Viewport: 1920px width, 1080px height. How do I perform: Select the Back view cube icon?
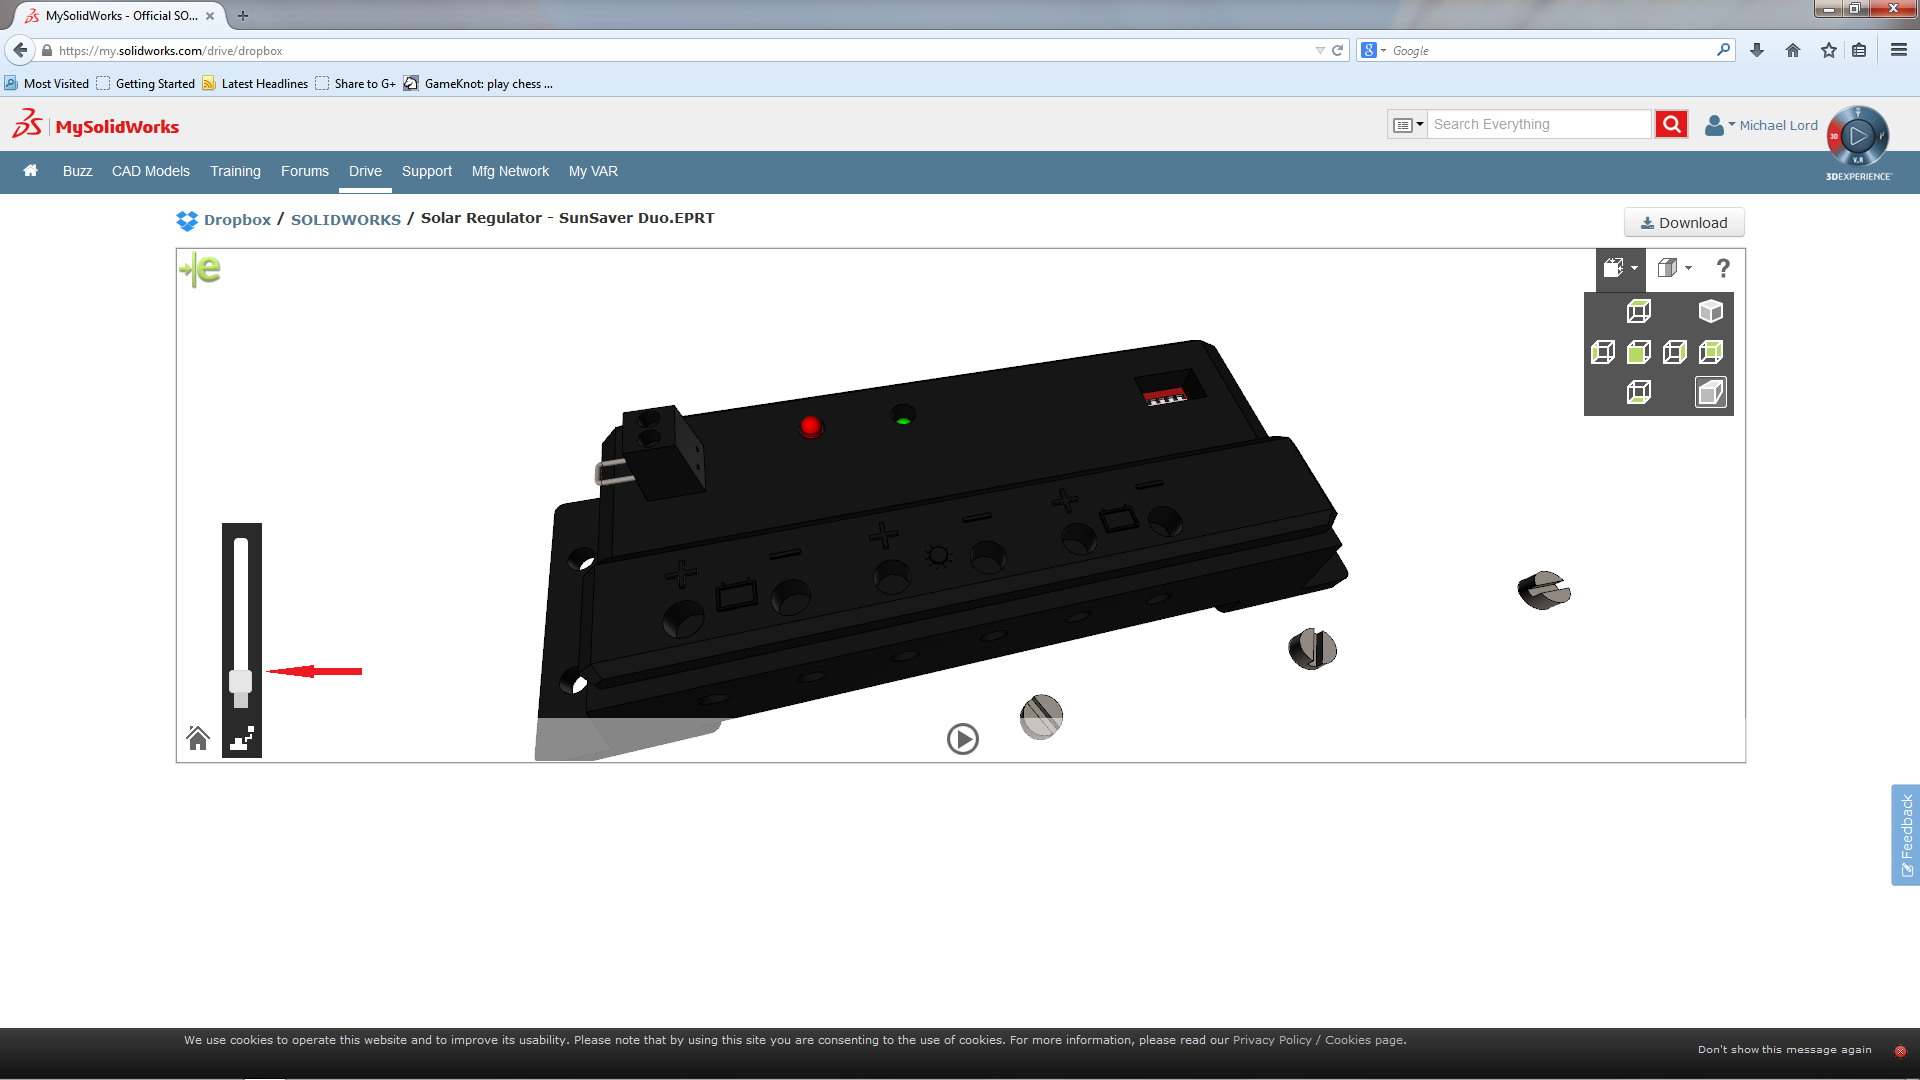[x=1711, y=352]
